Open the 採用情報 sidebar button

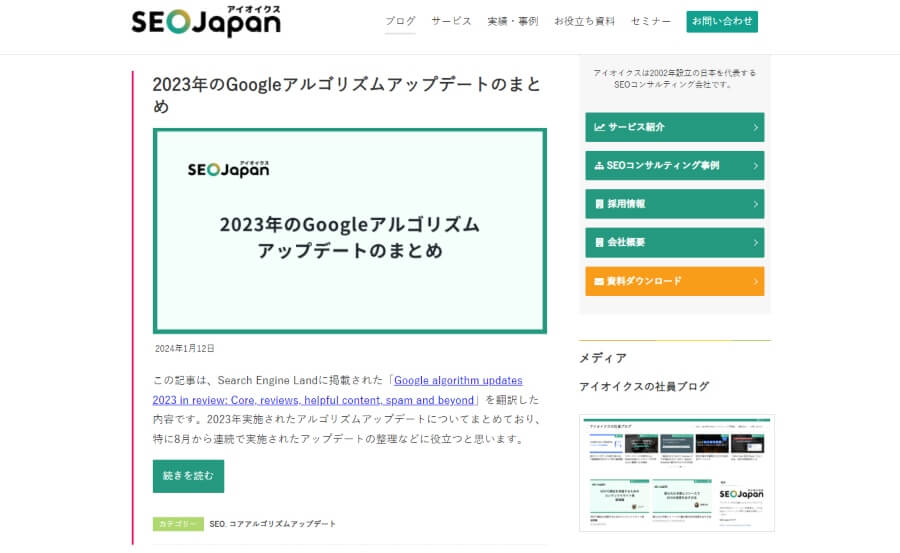tap(674, 204)
